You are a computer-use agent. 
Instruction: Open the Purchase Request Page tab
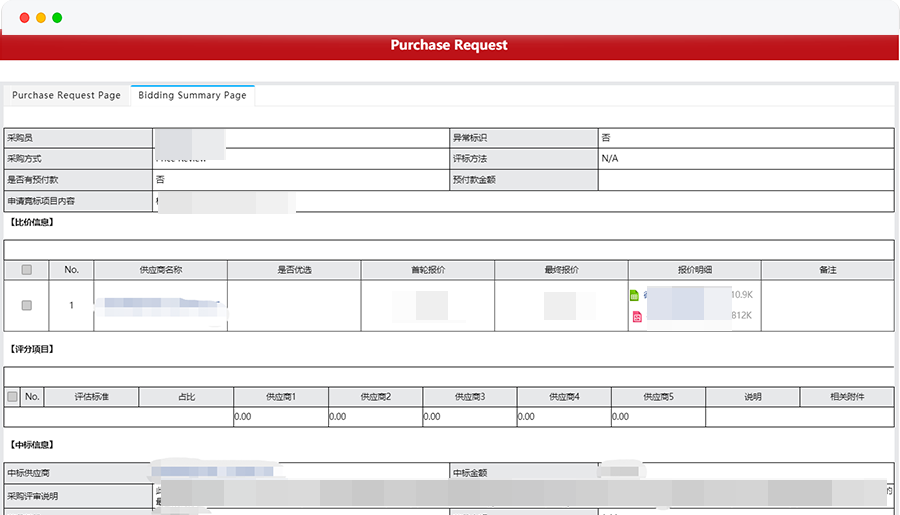pos(67,95)
